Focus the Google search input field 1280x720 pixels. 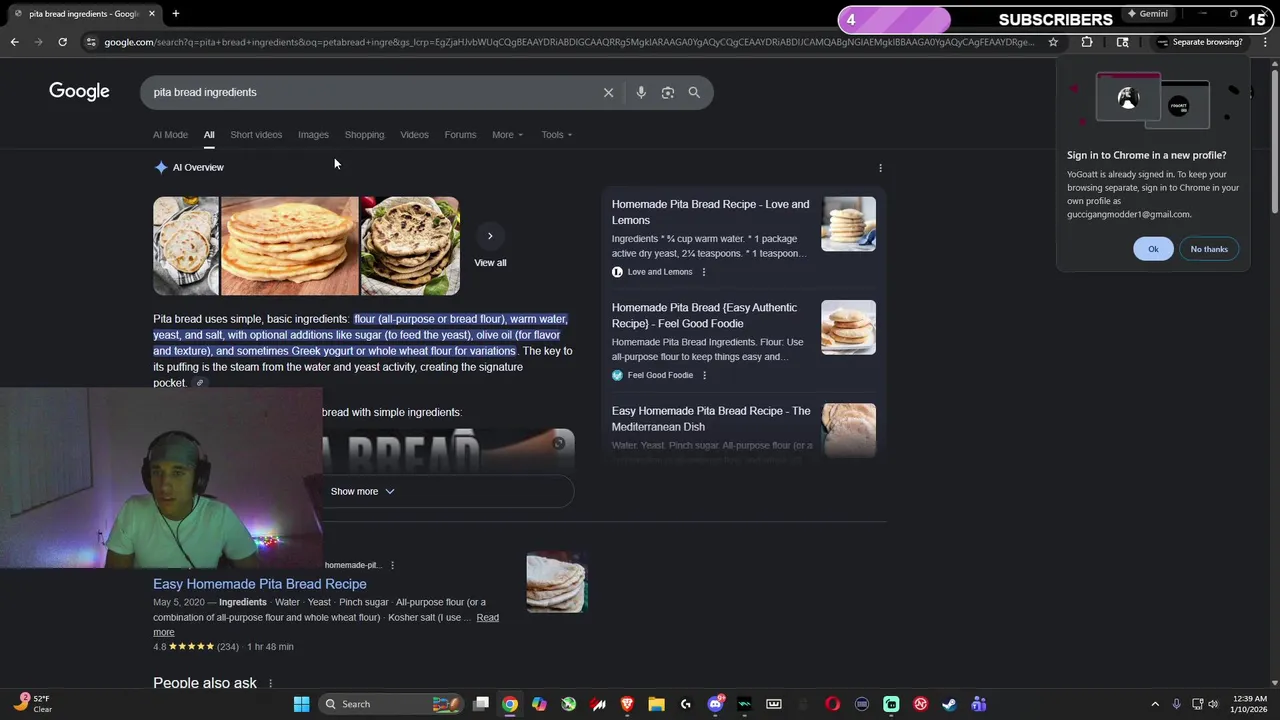pos(370,92)
